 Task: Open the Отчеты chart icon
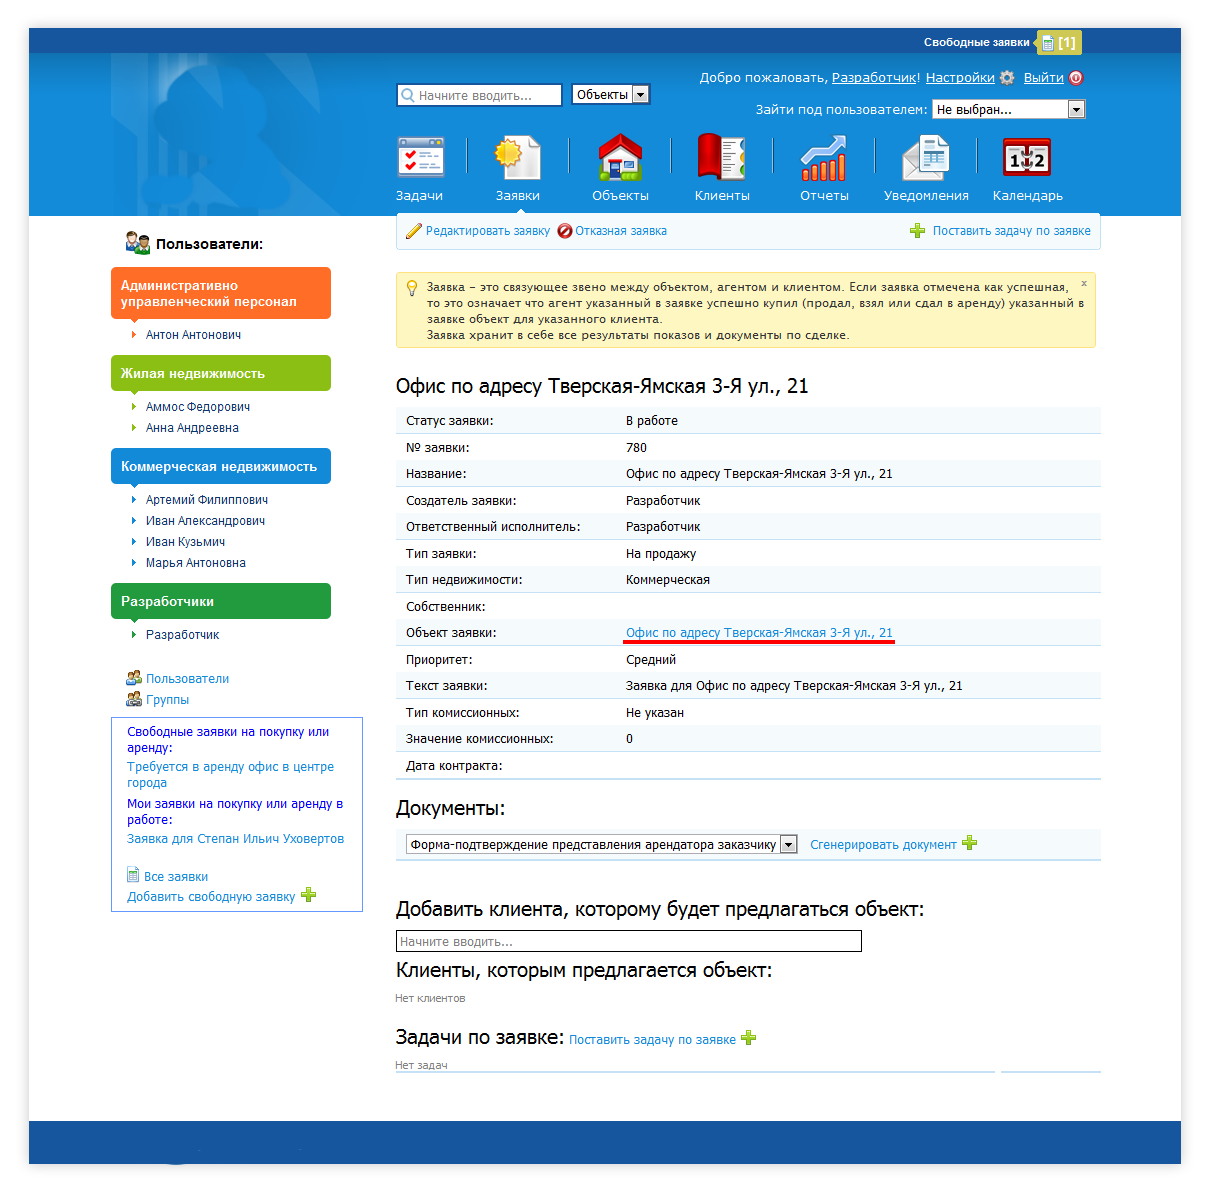[x=823, y=158]
